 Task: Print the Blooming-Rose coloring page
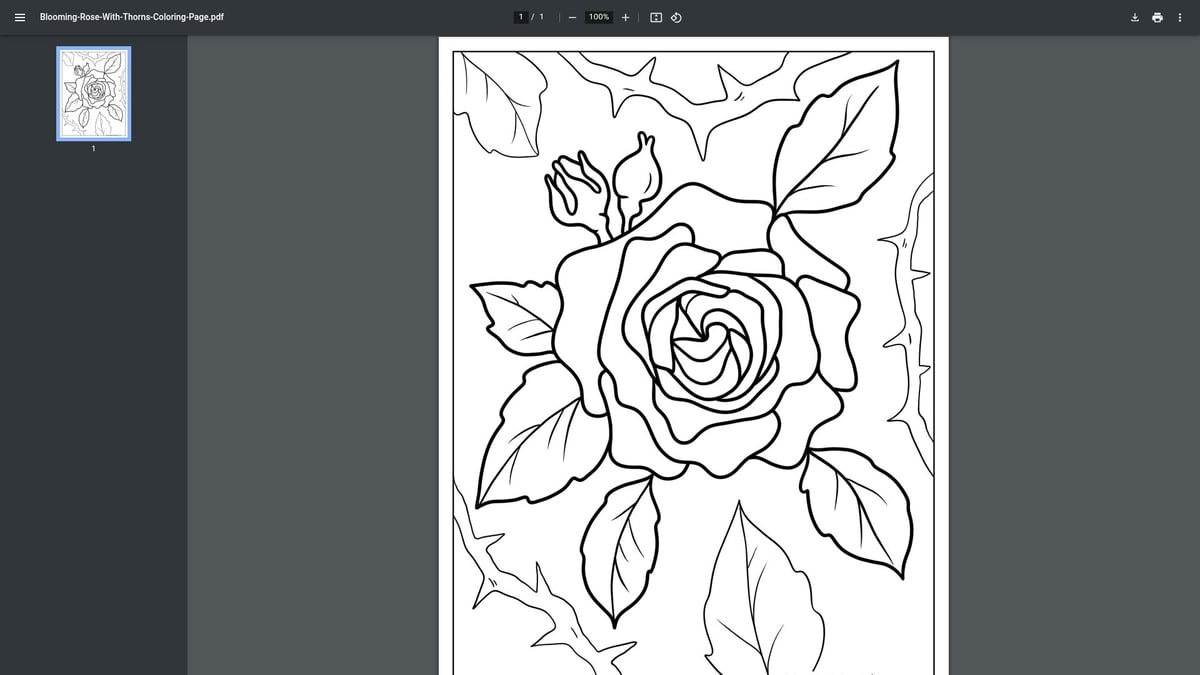click(x=1157, y=17)
